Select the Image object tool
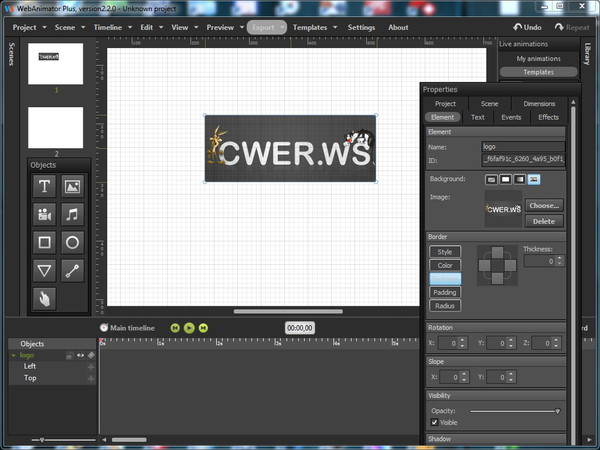This screenshot has width=600, height=450. coord(72,186)
